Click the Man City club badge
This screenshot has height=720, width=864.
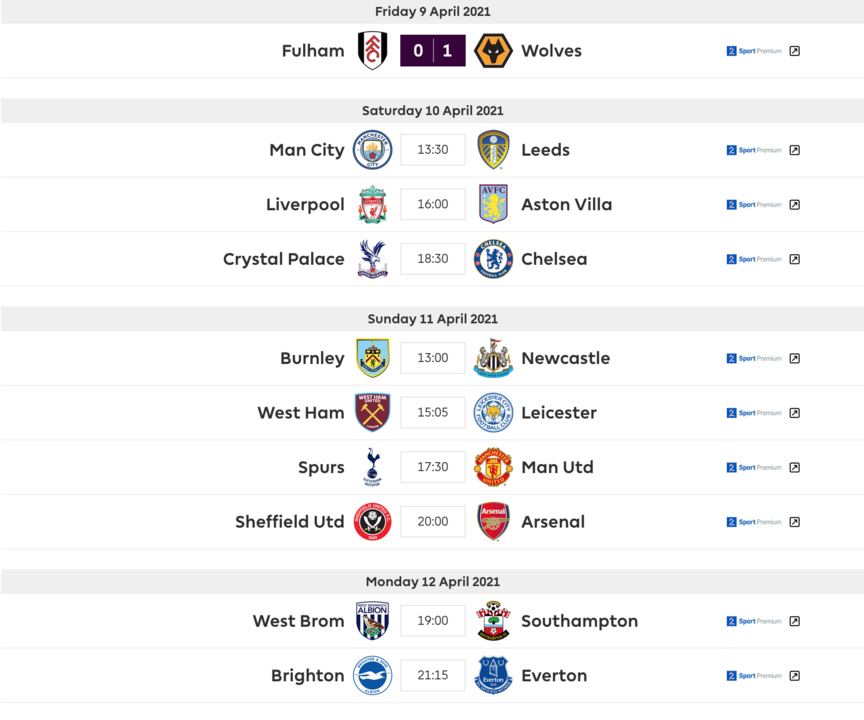point(372,150)
